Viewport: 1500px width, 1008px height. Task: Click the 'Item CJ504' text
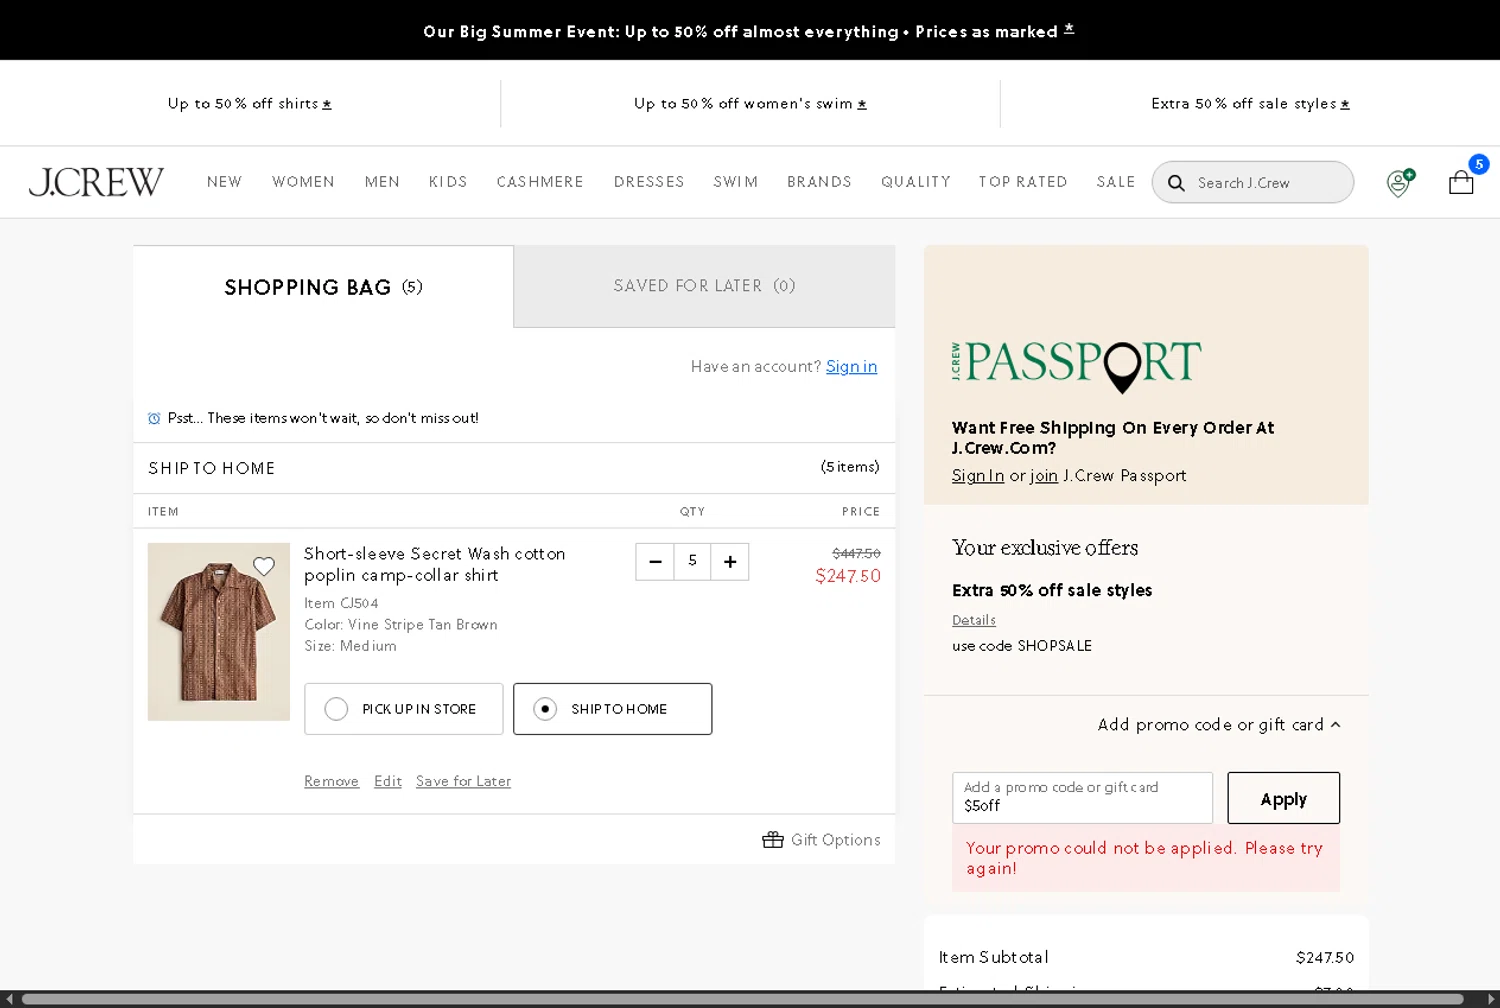[341, 603]
